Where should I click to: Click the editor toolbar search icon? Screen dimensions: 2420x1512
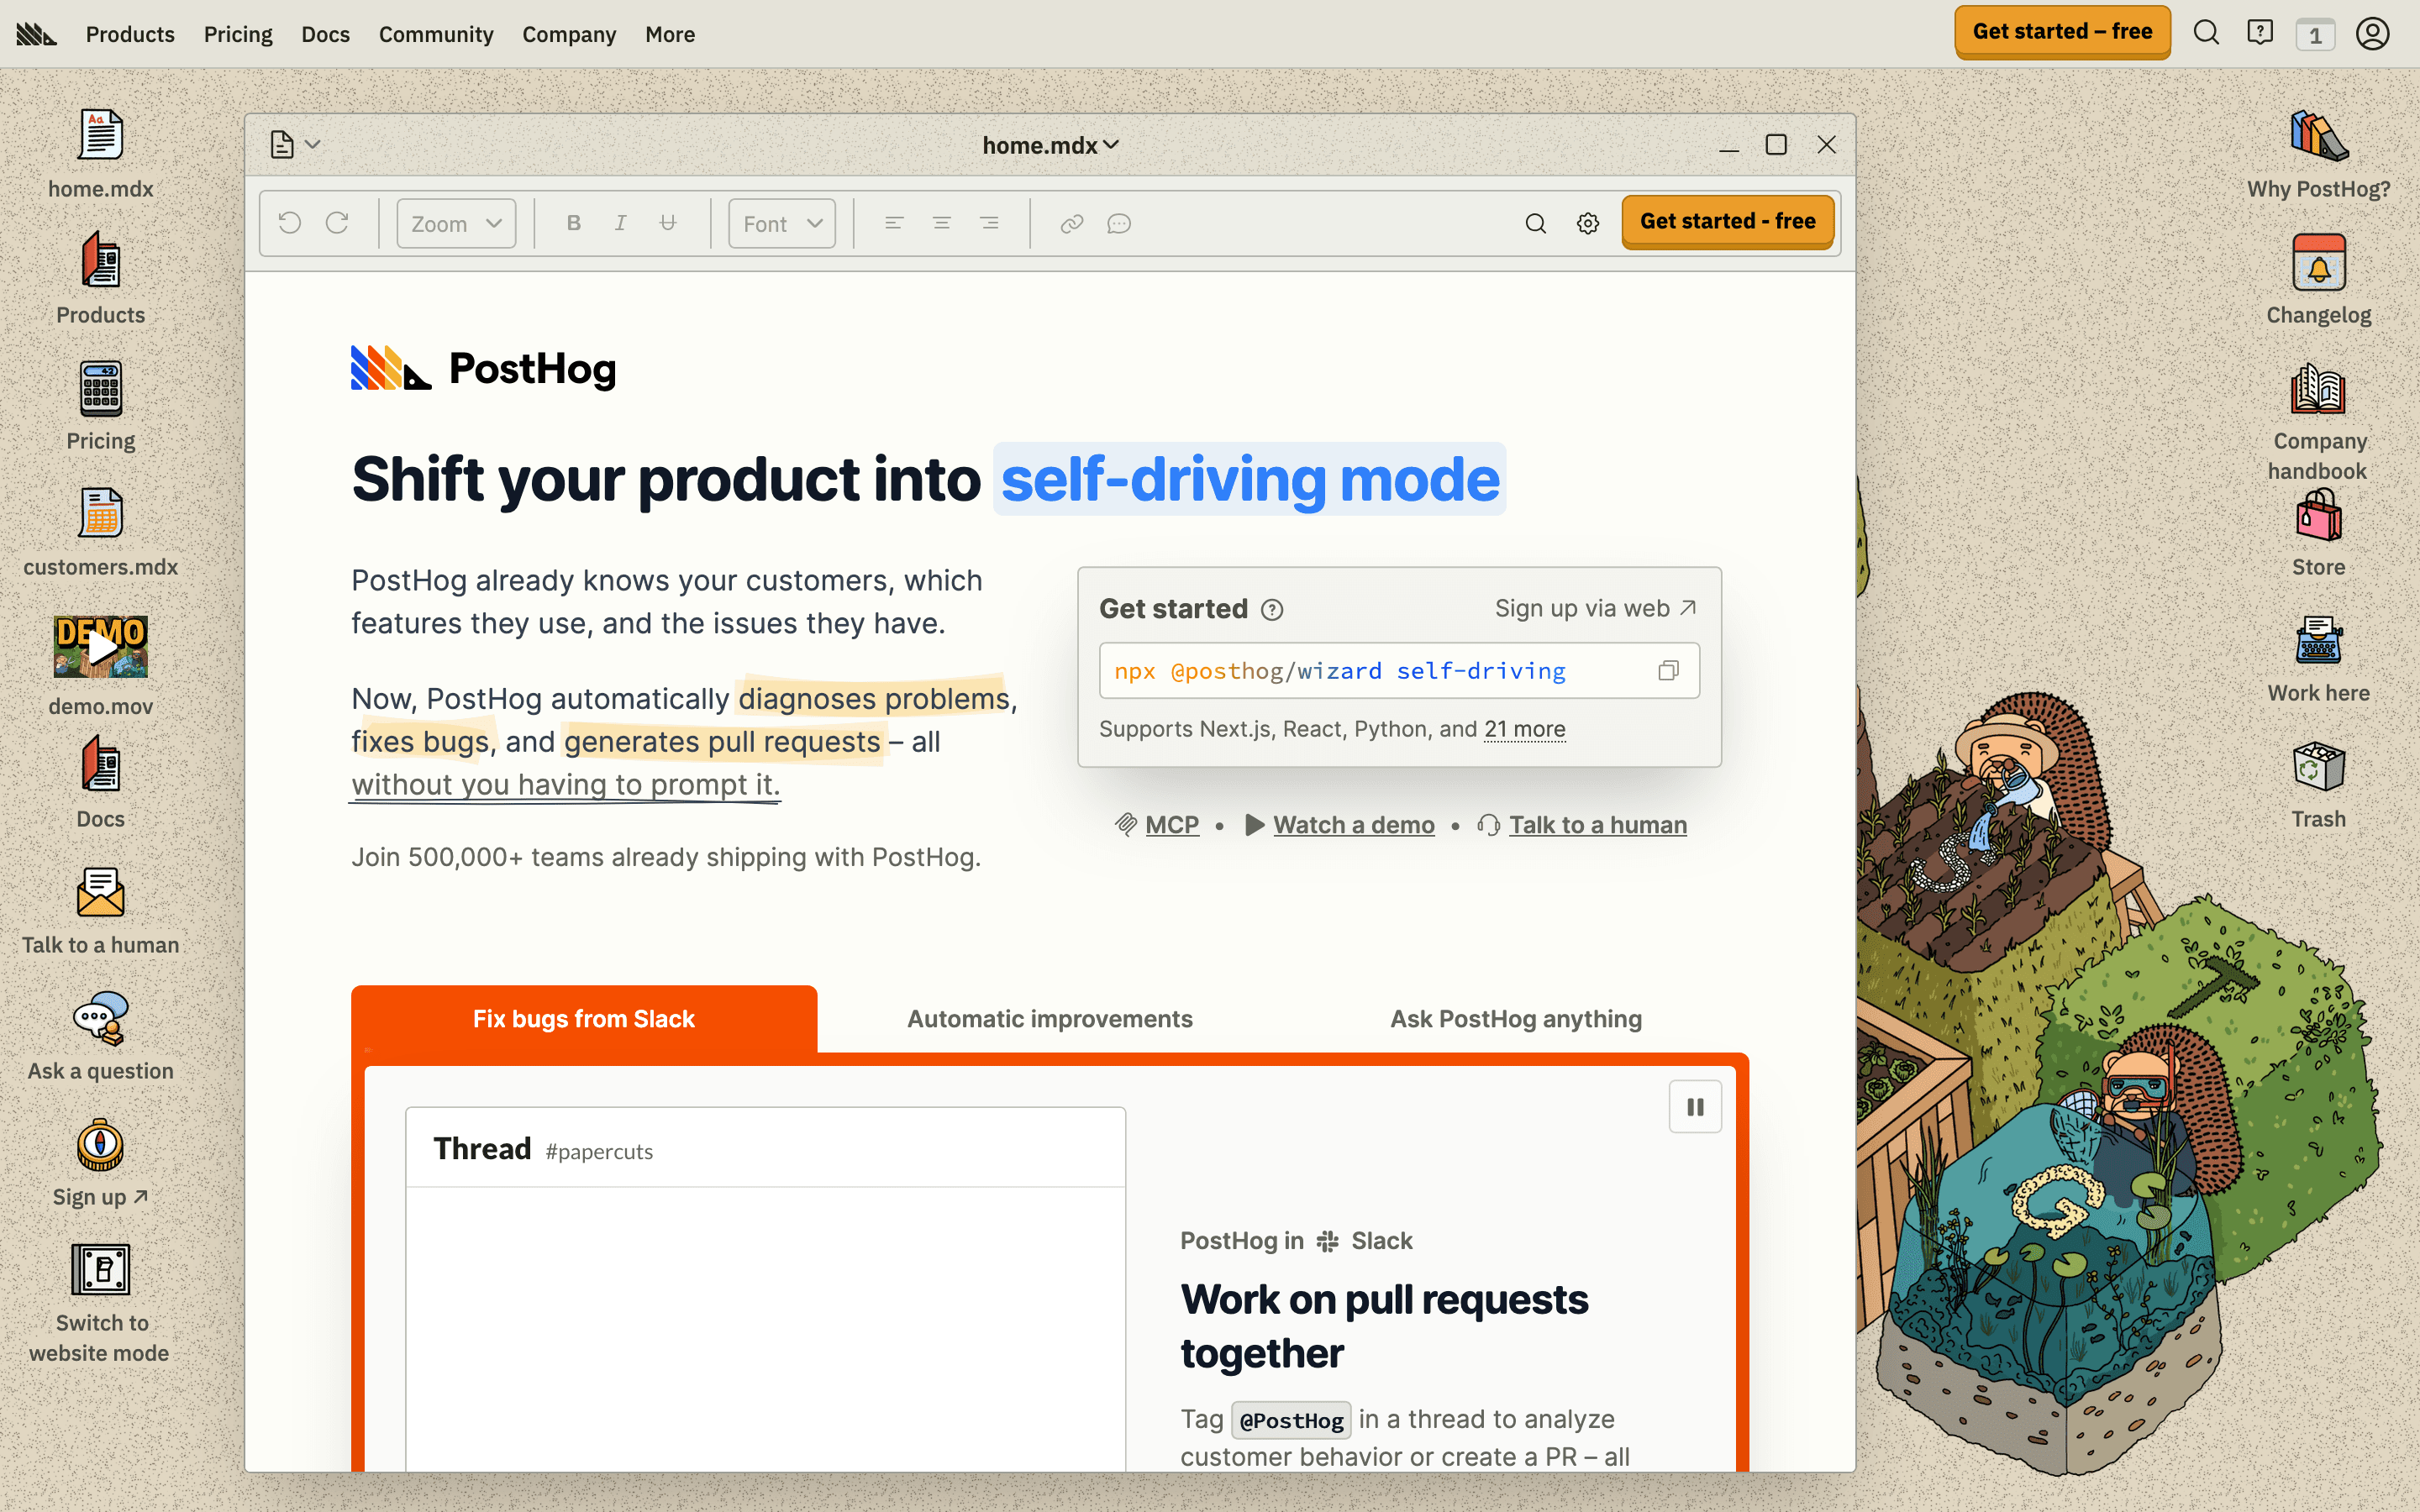coord(1536,223)
